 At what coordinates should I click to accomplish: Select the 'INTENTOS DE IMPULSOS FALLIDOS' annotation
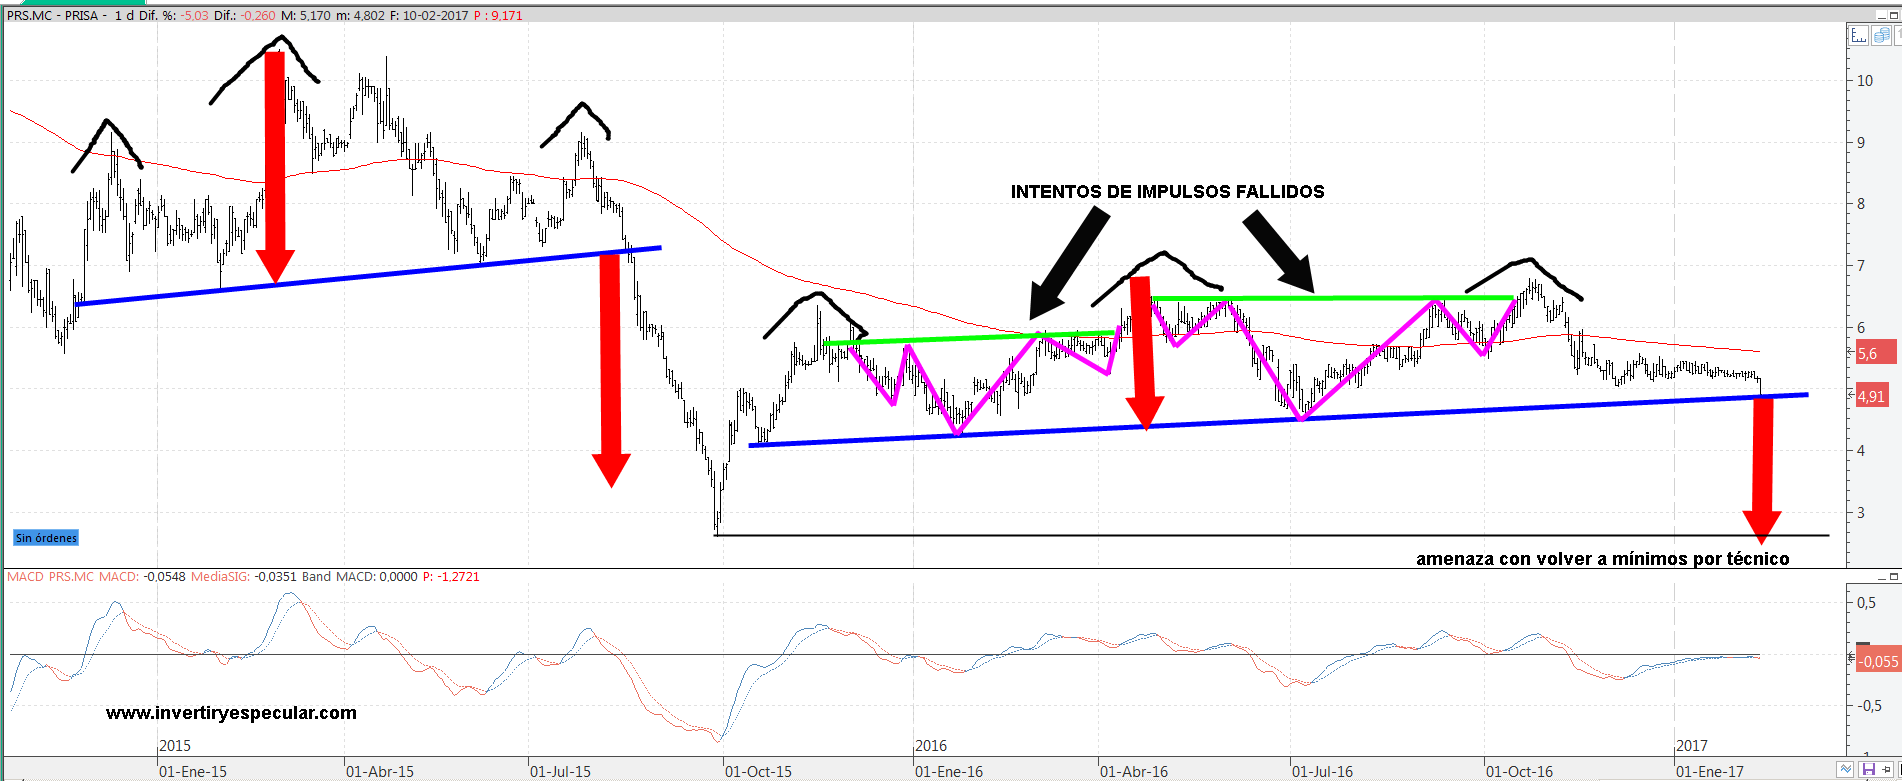point(1167,192)
